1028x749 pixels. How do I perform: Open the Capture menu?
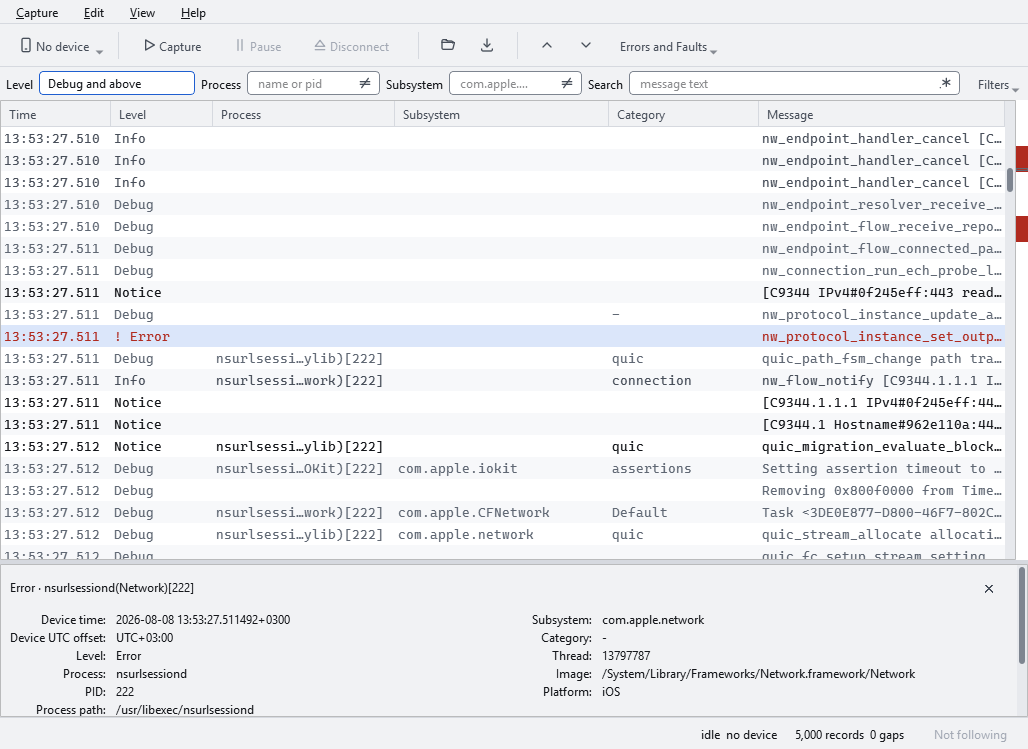(37, 12)
